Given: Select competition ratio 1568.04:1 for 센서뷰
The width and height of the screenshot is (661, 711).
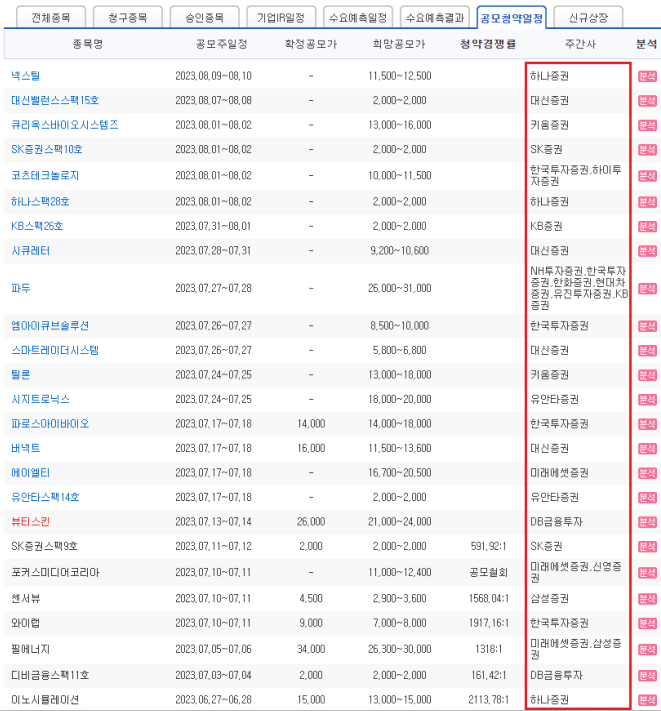Looking at the screenshot, I should (489, 599).
